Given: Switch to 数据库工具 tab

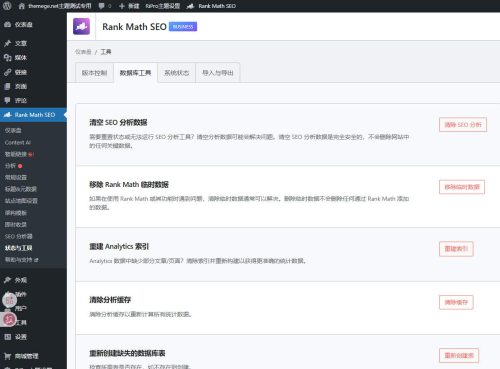Looking at the screenshot, I should 135,73.
